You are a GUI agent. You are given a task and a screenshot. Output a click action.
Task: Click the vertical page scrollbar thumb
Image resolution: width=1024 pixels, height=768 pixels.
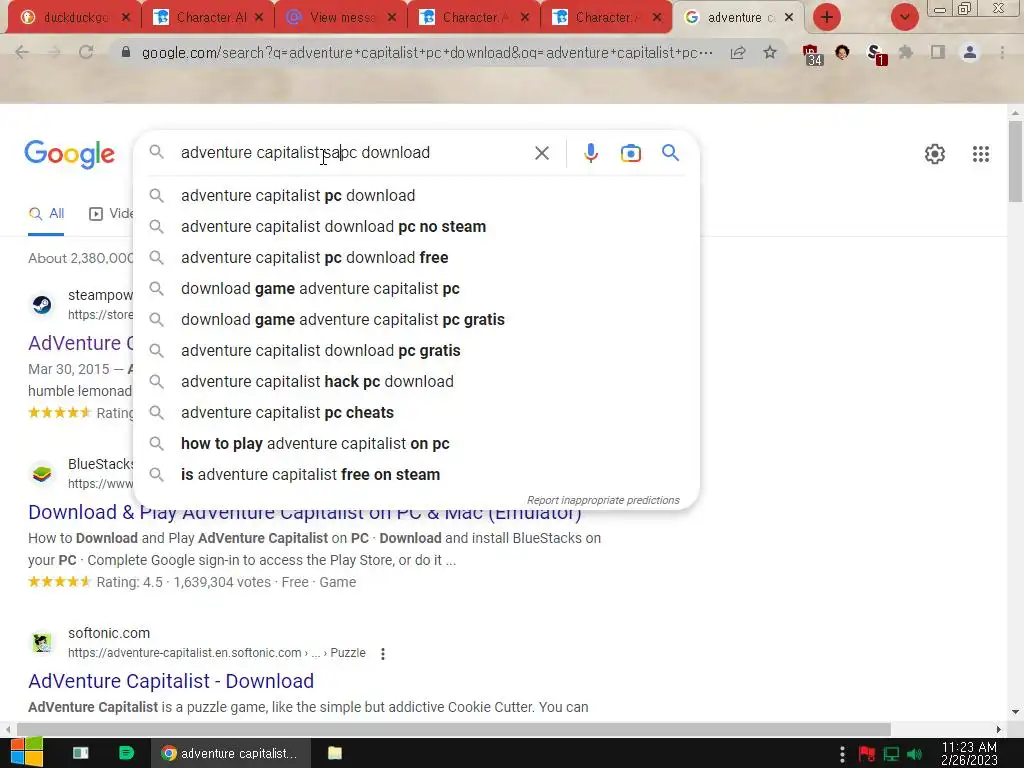point(1015,162)
